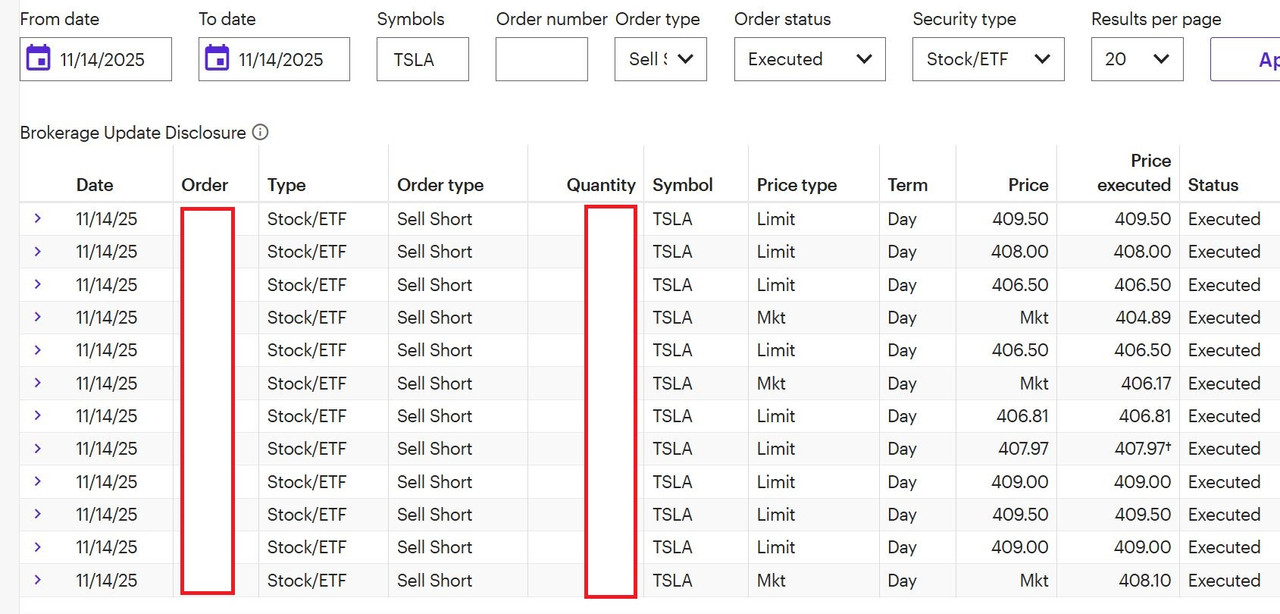
Task: Open the Brokerage Update Disclosure link
Action: point(133,132)
